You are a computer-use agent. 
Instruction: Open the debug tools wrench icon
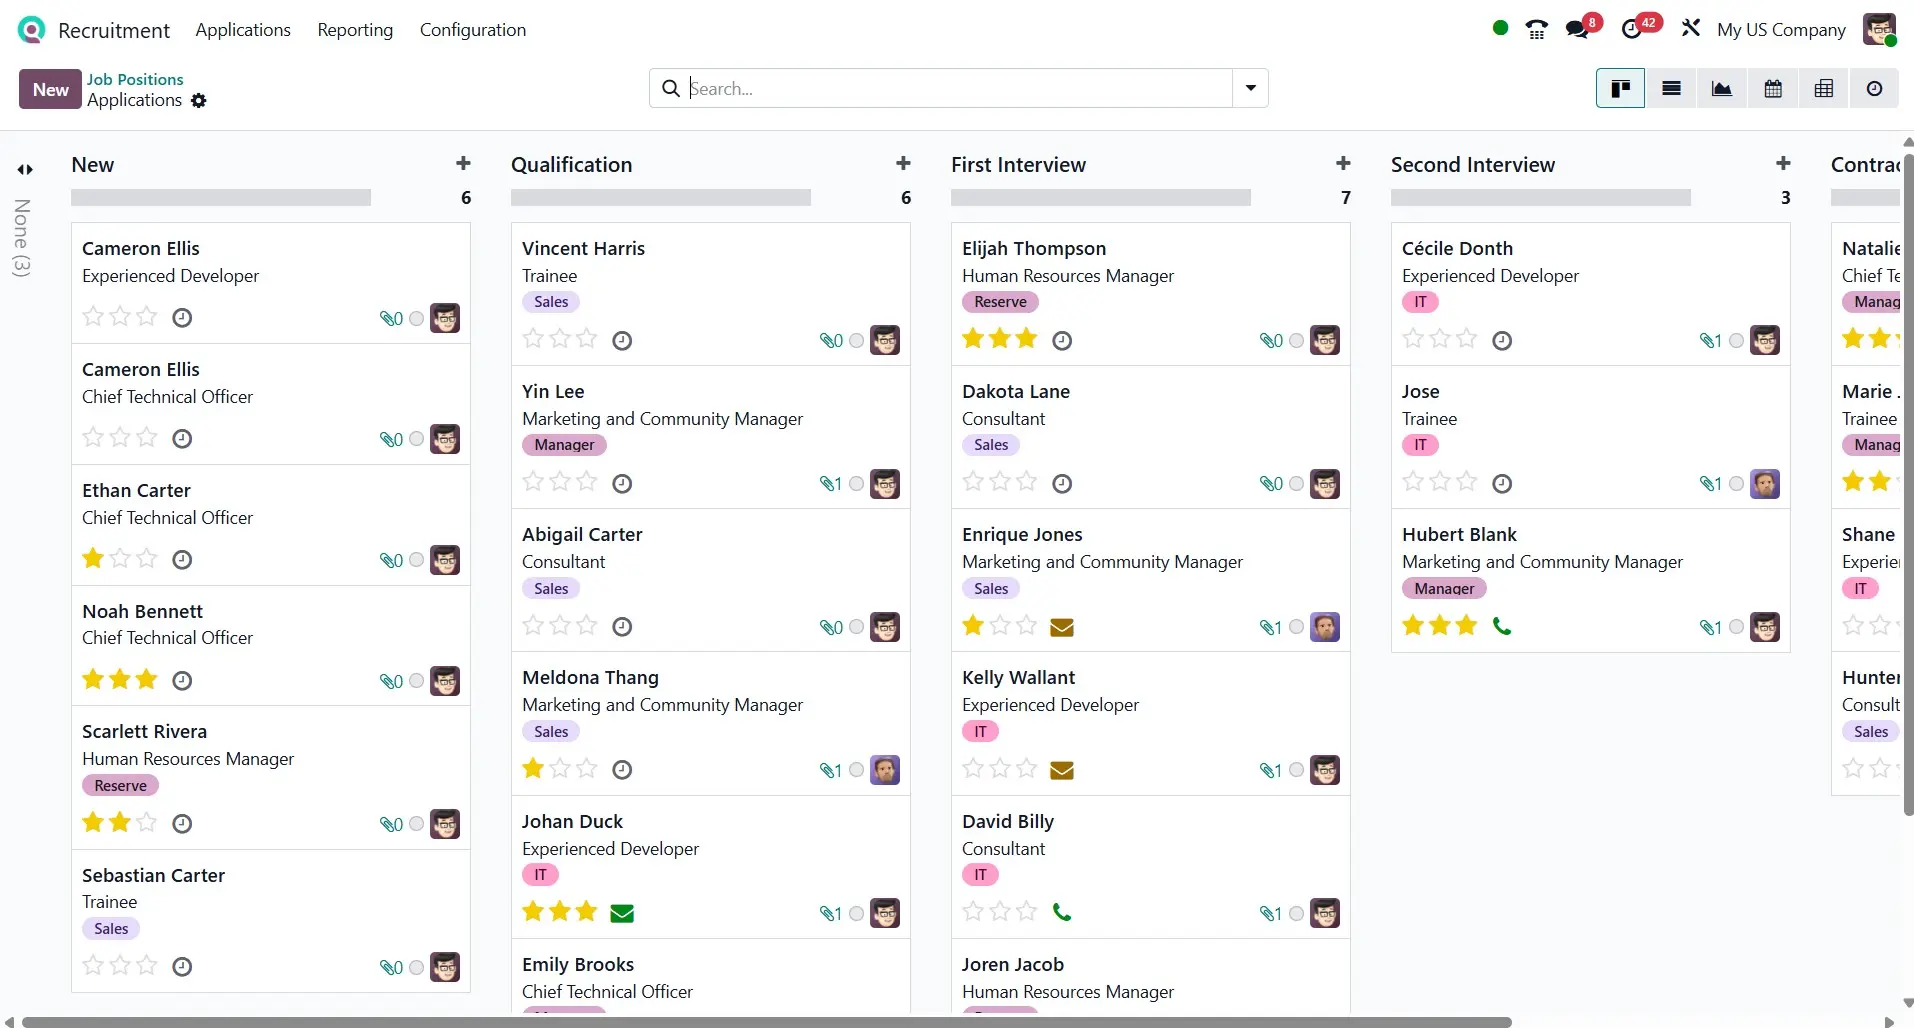pos(1691,29)
